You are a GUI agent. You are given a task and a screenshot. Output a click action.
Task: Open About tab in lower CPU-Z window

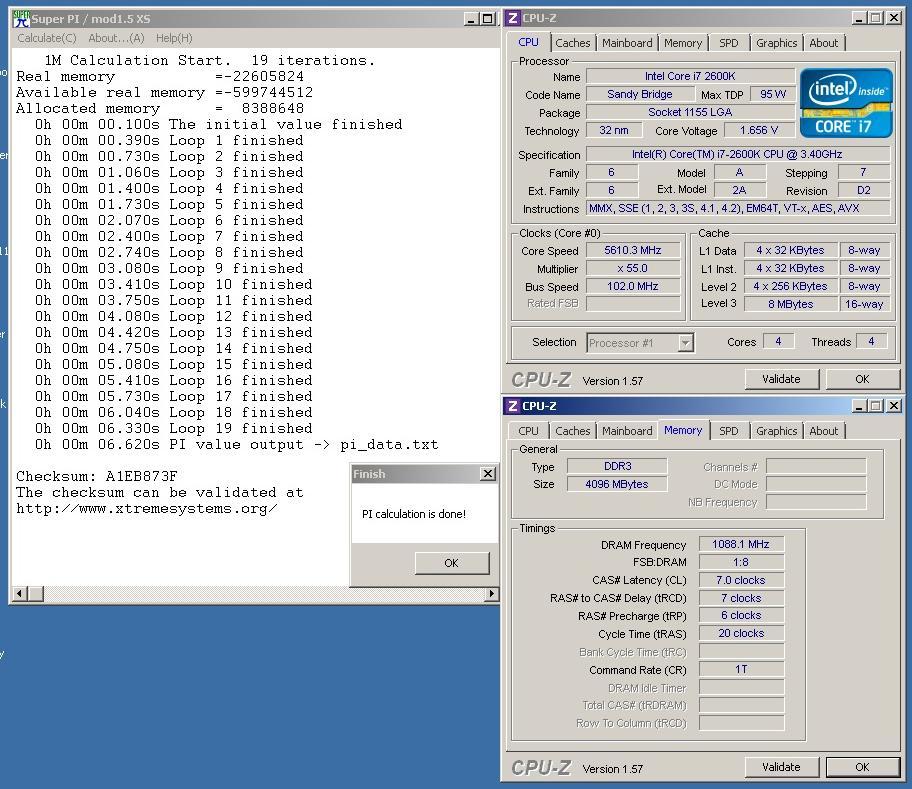[x=824, y=431]
